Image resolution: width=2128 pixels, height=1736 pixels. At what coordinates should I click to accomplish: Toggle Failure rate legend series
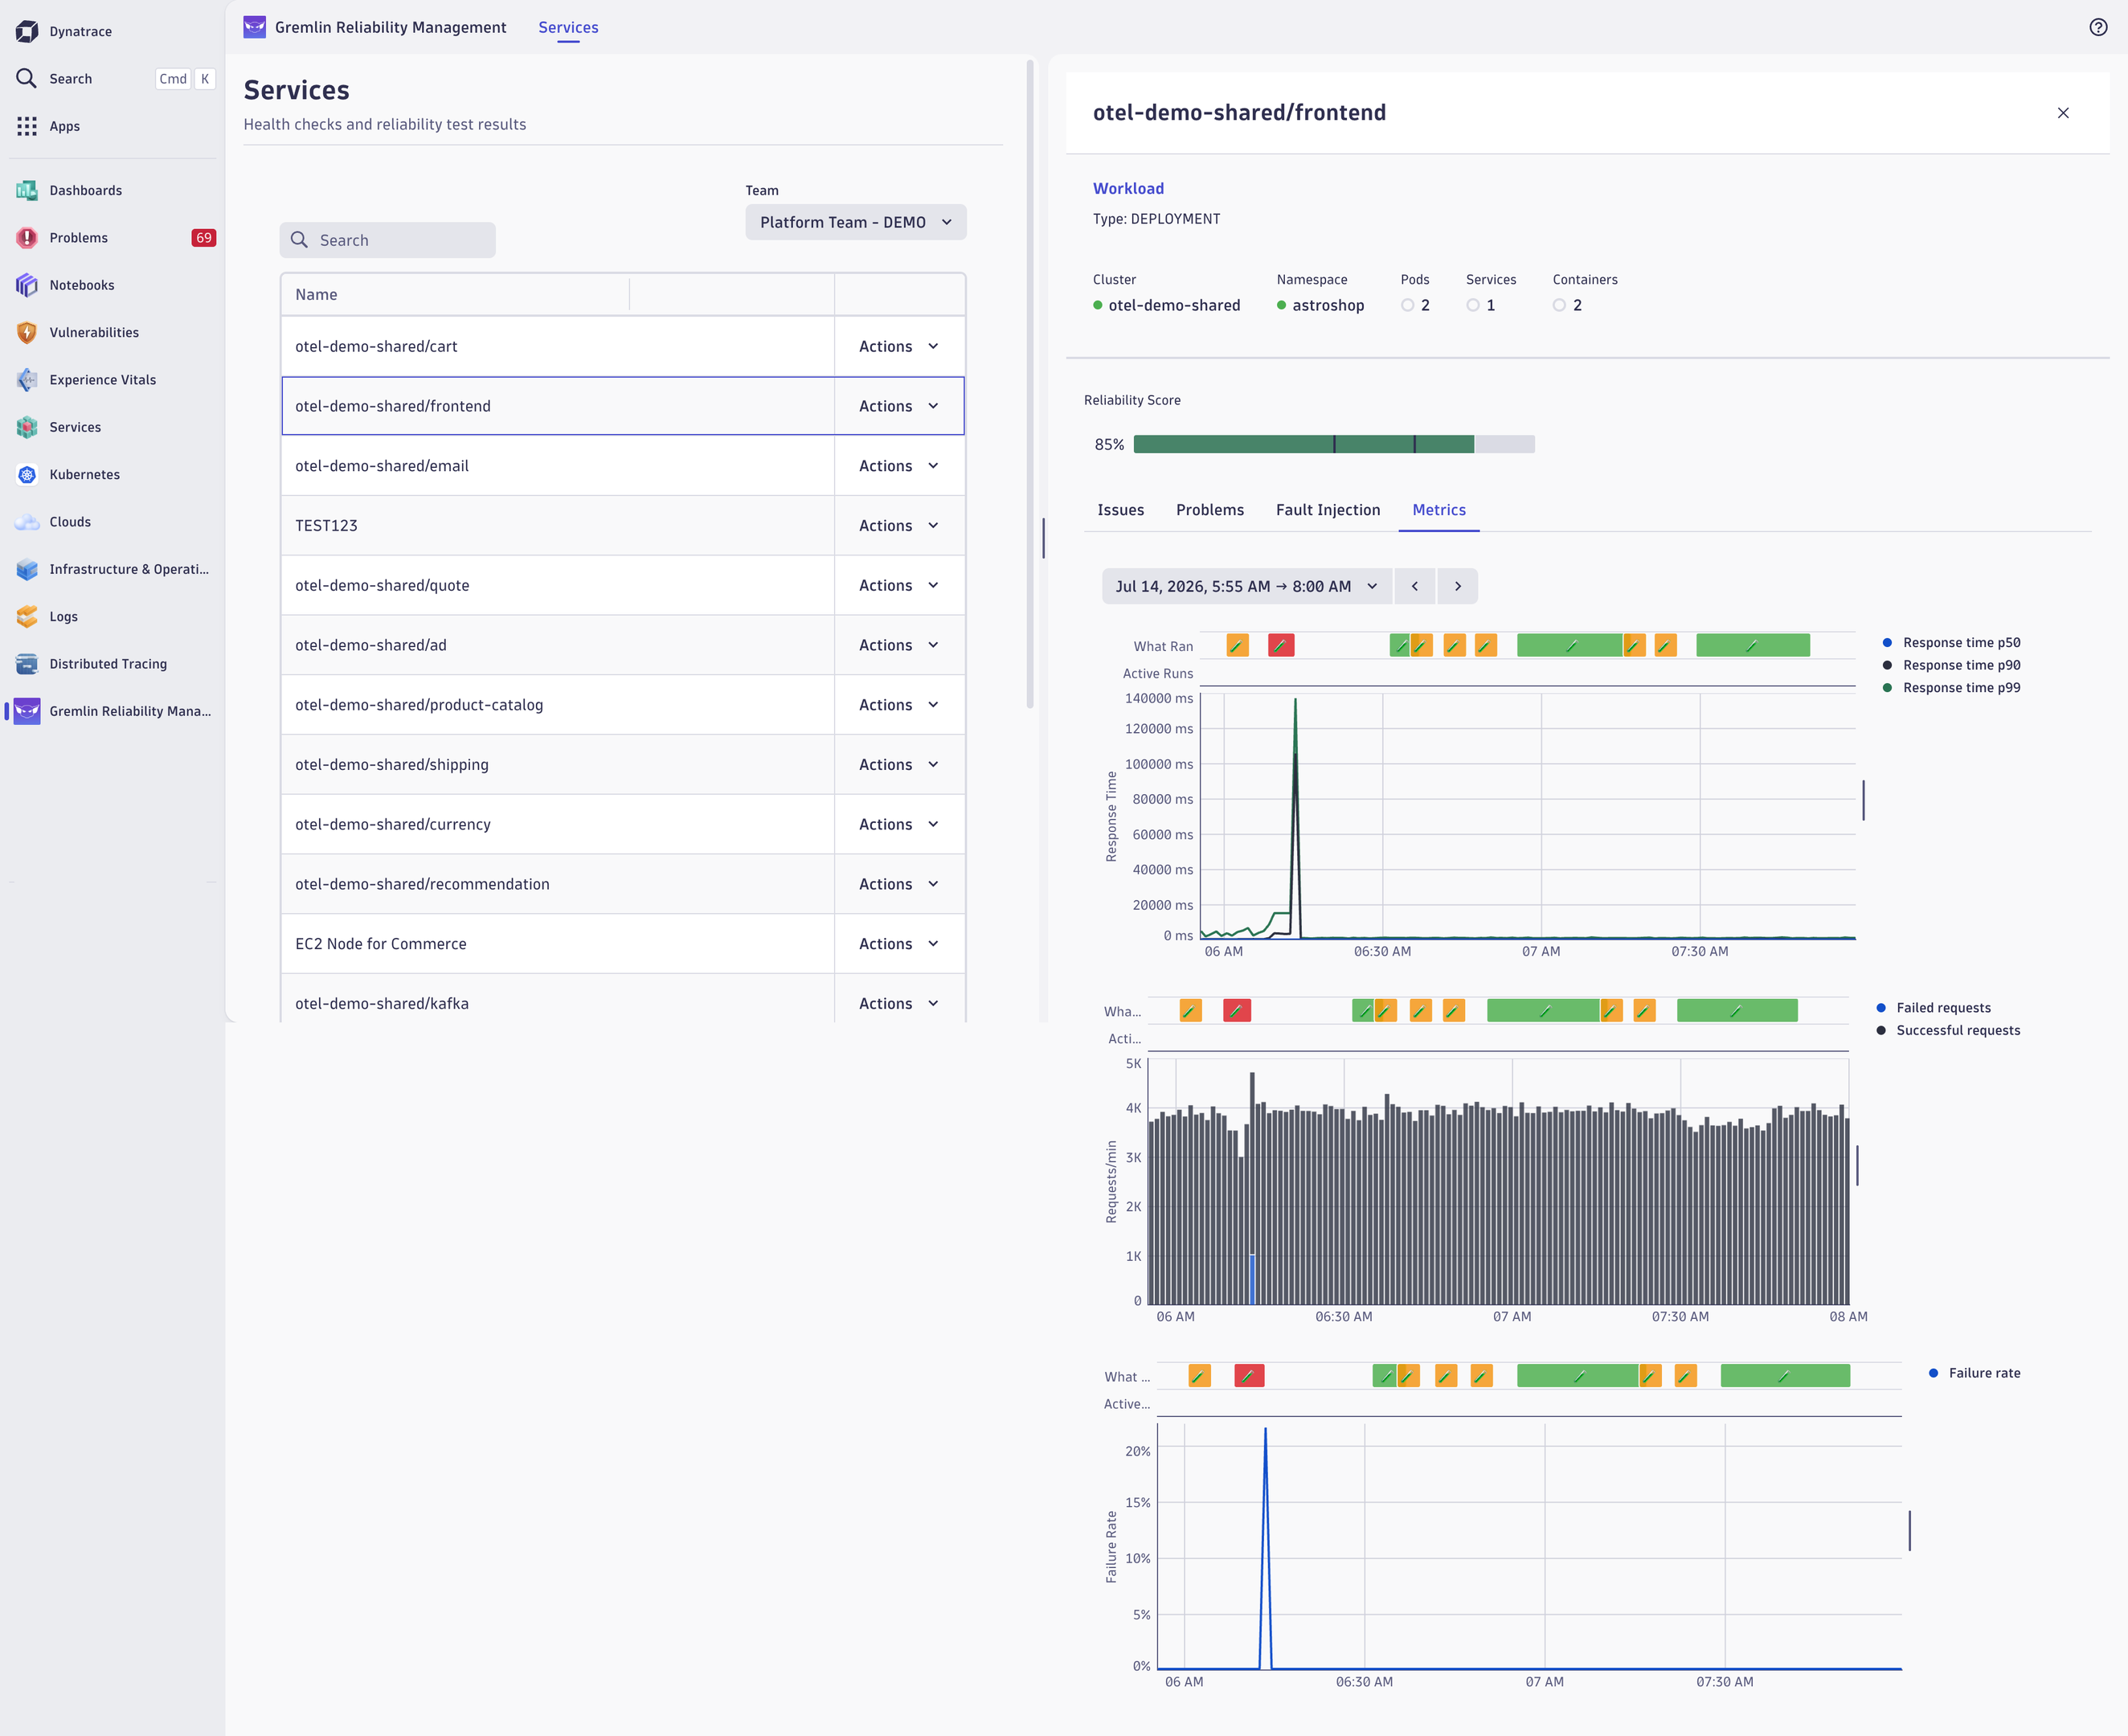pos(1974,1373)
